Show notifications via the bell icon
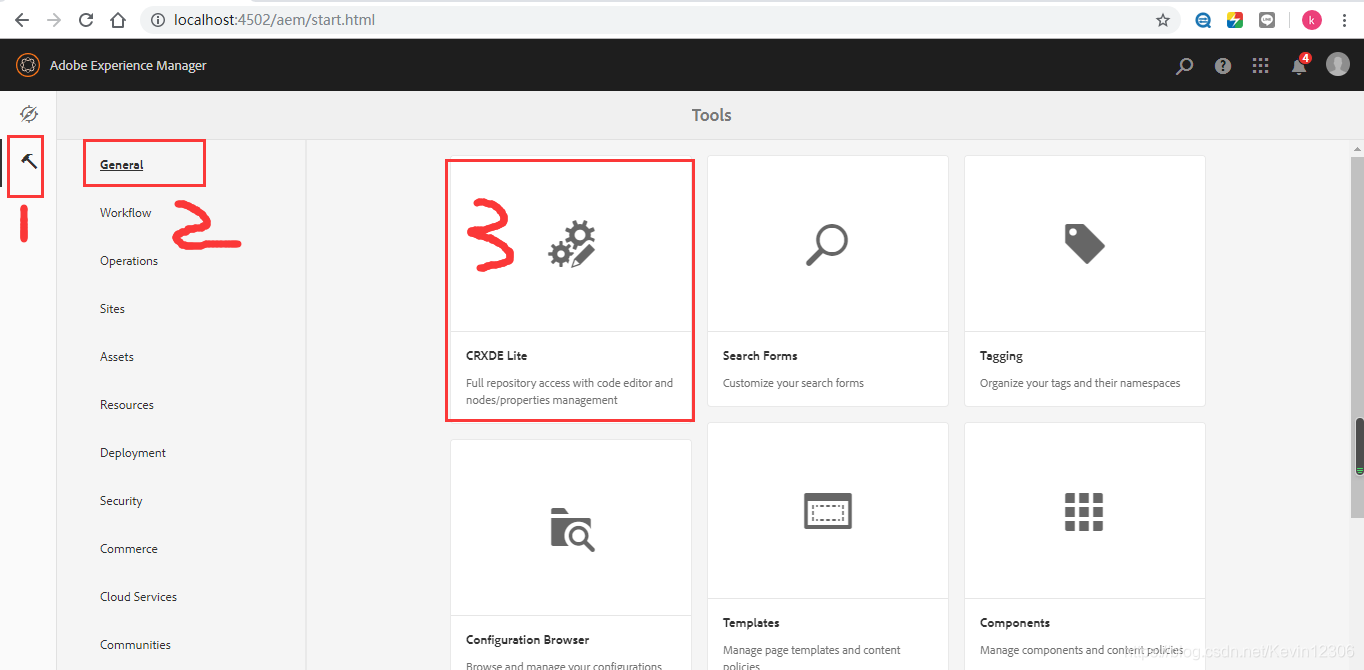Image resolution: width=1364 pixels, height=670 pixels. click(1299, 65)
